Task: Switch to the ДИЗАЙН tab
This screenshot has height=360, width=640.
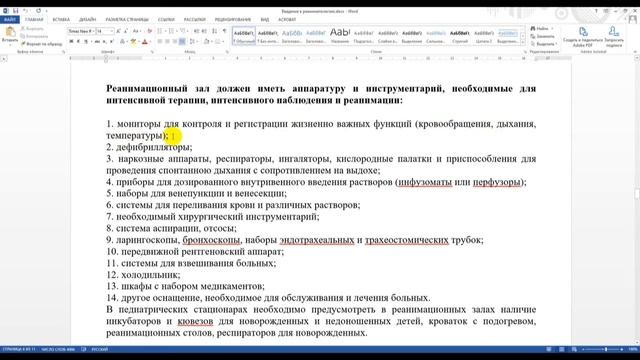Action: [x=87, y=19]
